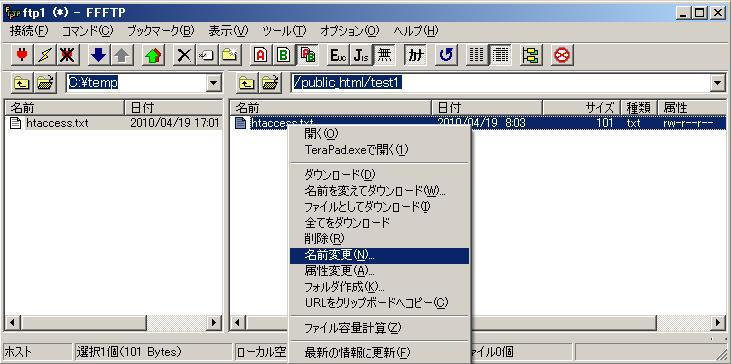The width and height of the screenshot is (731, 364).
Task: Select no kanji conversion 無 icon
Action: pyautogui.click(x=384, y=55)
